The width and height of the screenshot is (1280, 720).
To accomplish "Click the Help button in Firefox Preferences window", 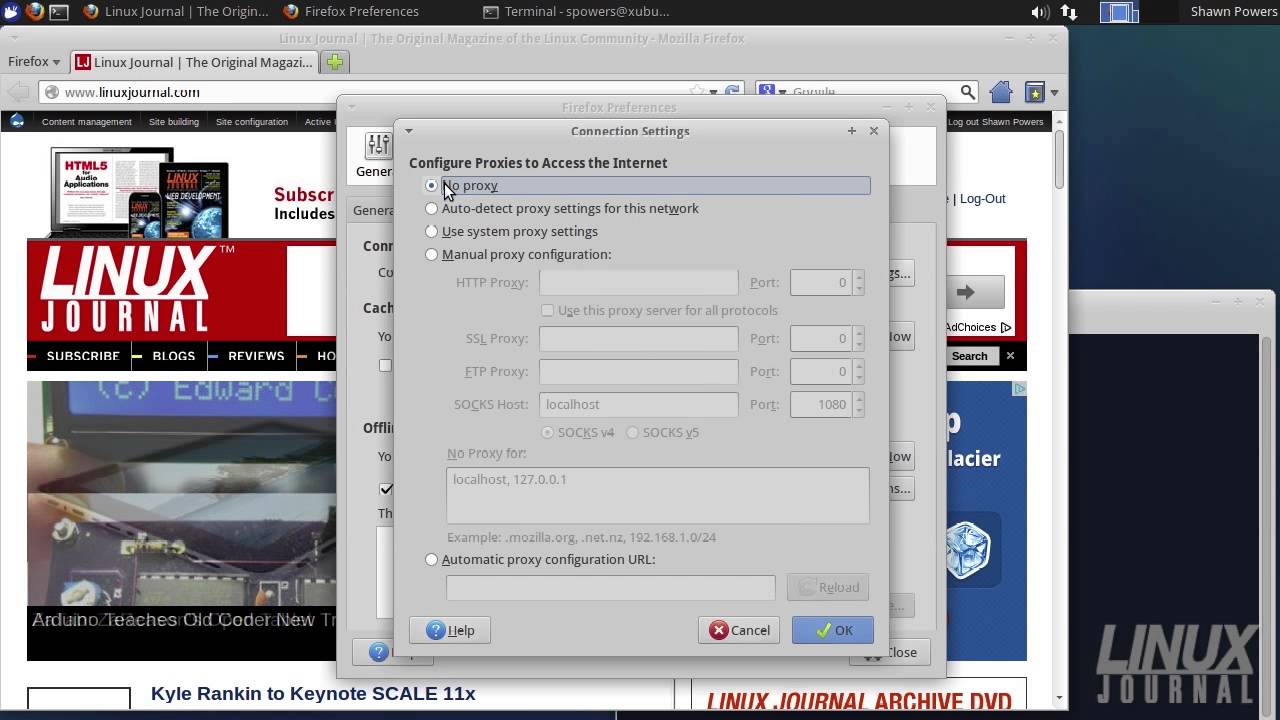I will click(378, 652).
